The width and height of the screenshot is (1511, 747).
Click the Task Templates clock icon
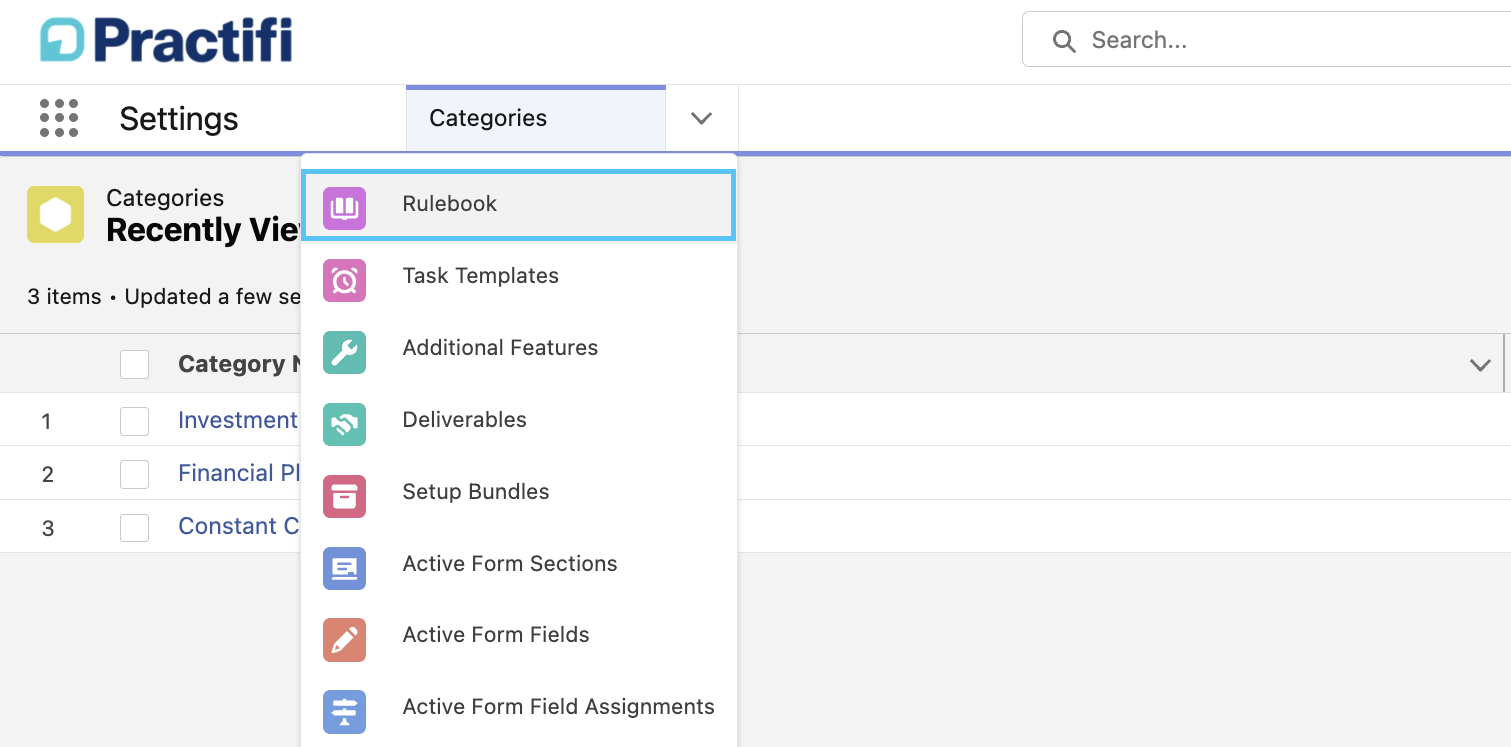pos(345,281)
